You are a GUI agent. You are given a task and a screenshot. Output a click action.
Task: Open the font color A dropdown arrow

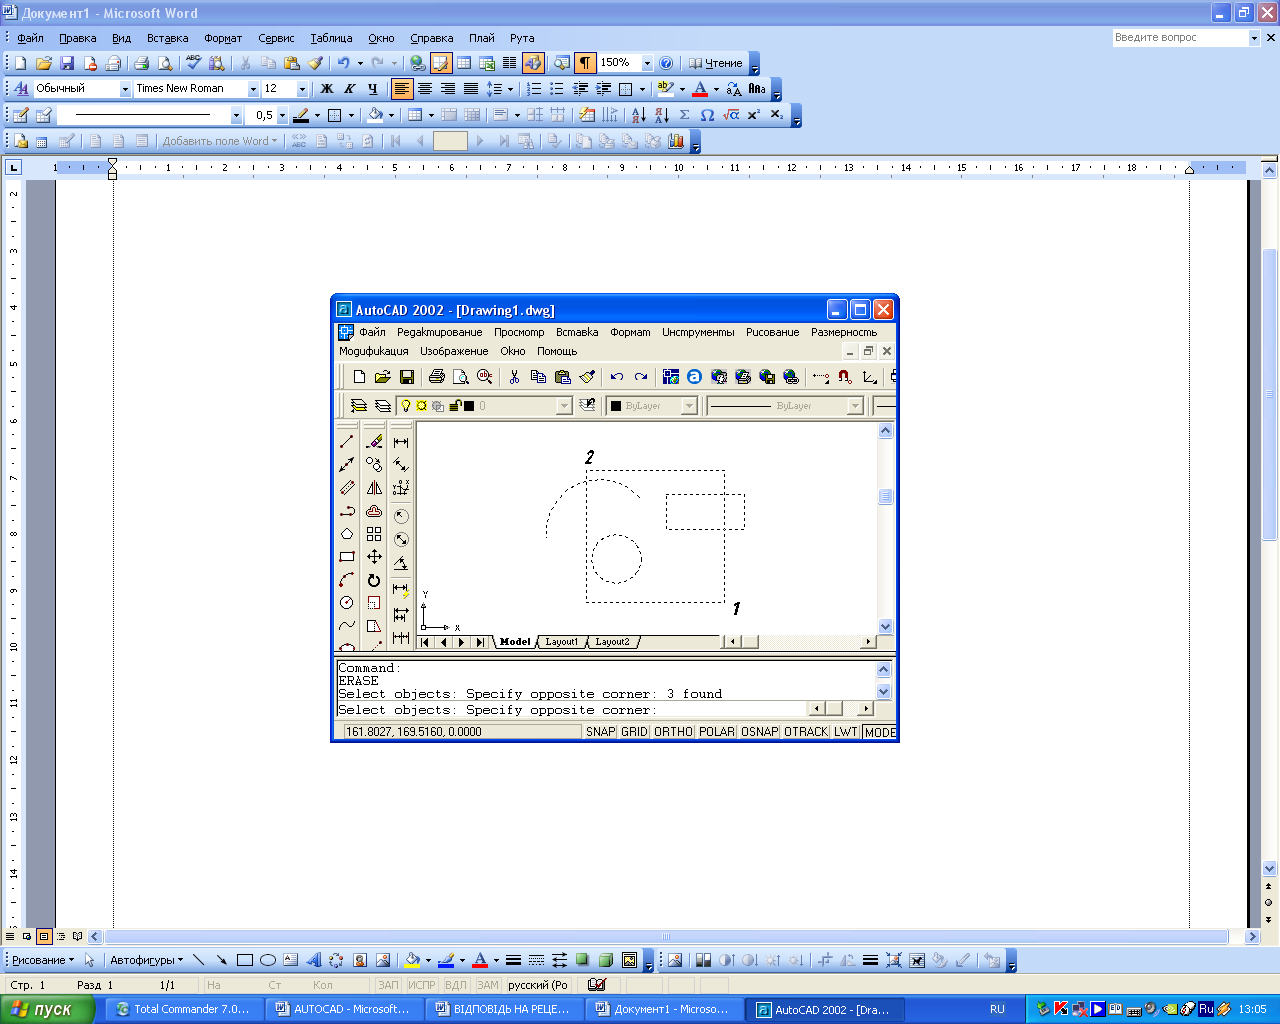tap(716, 89)
